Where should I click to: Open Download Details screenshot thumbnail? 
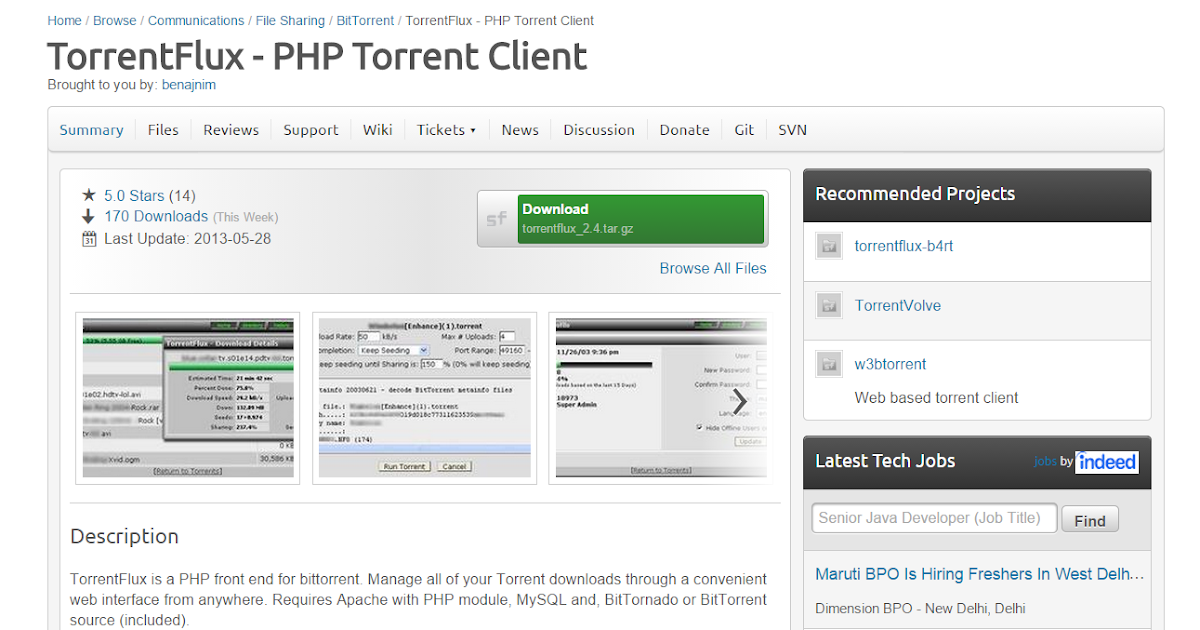tap(188, 398)
